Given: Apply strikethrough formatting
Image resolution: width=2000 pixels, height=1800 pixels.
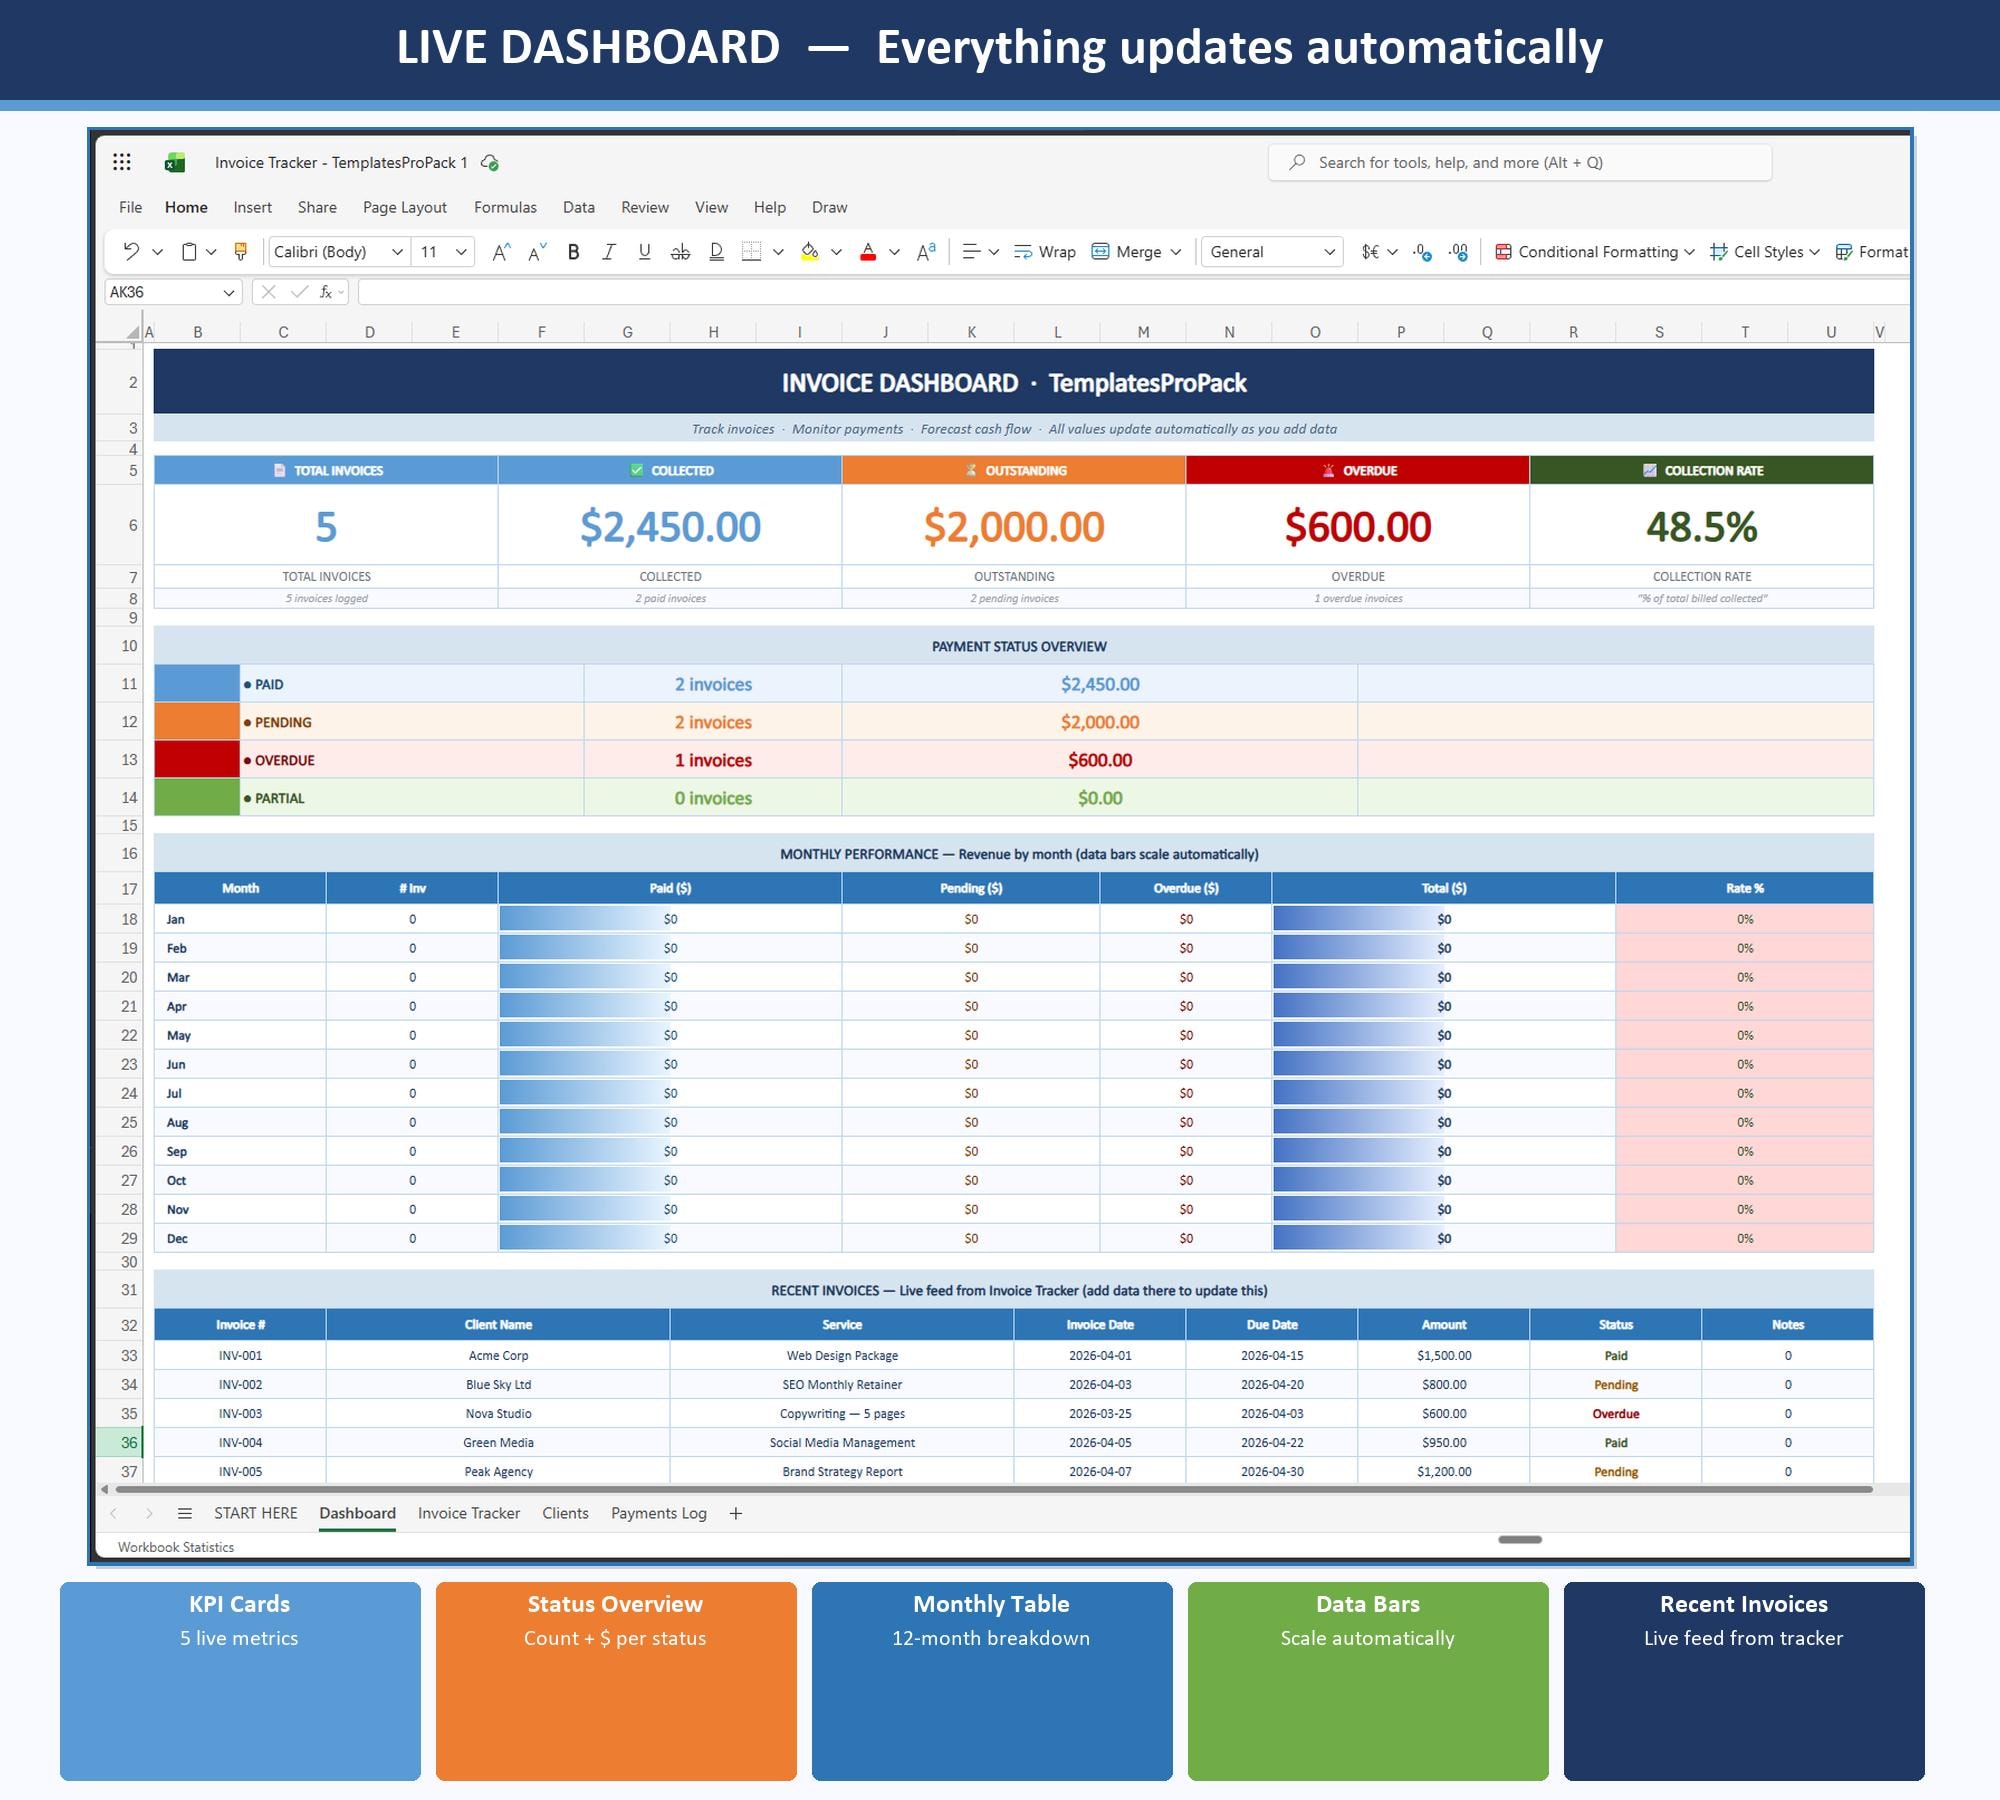Looking at the screenshot, I should (680, 252).
